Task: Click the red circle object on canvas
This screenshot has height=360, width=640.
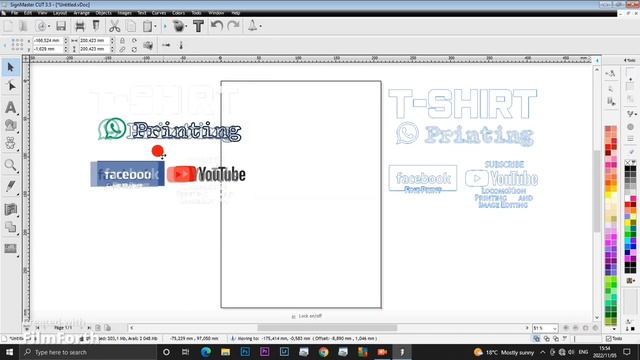Action: pos(158,151)
